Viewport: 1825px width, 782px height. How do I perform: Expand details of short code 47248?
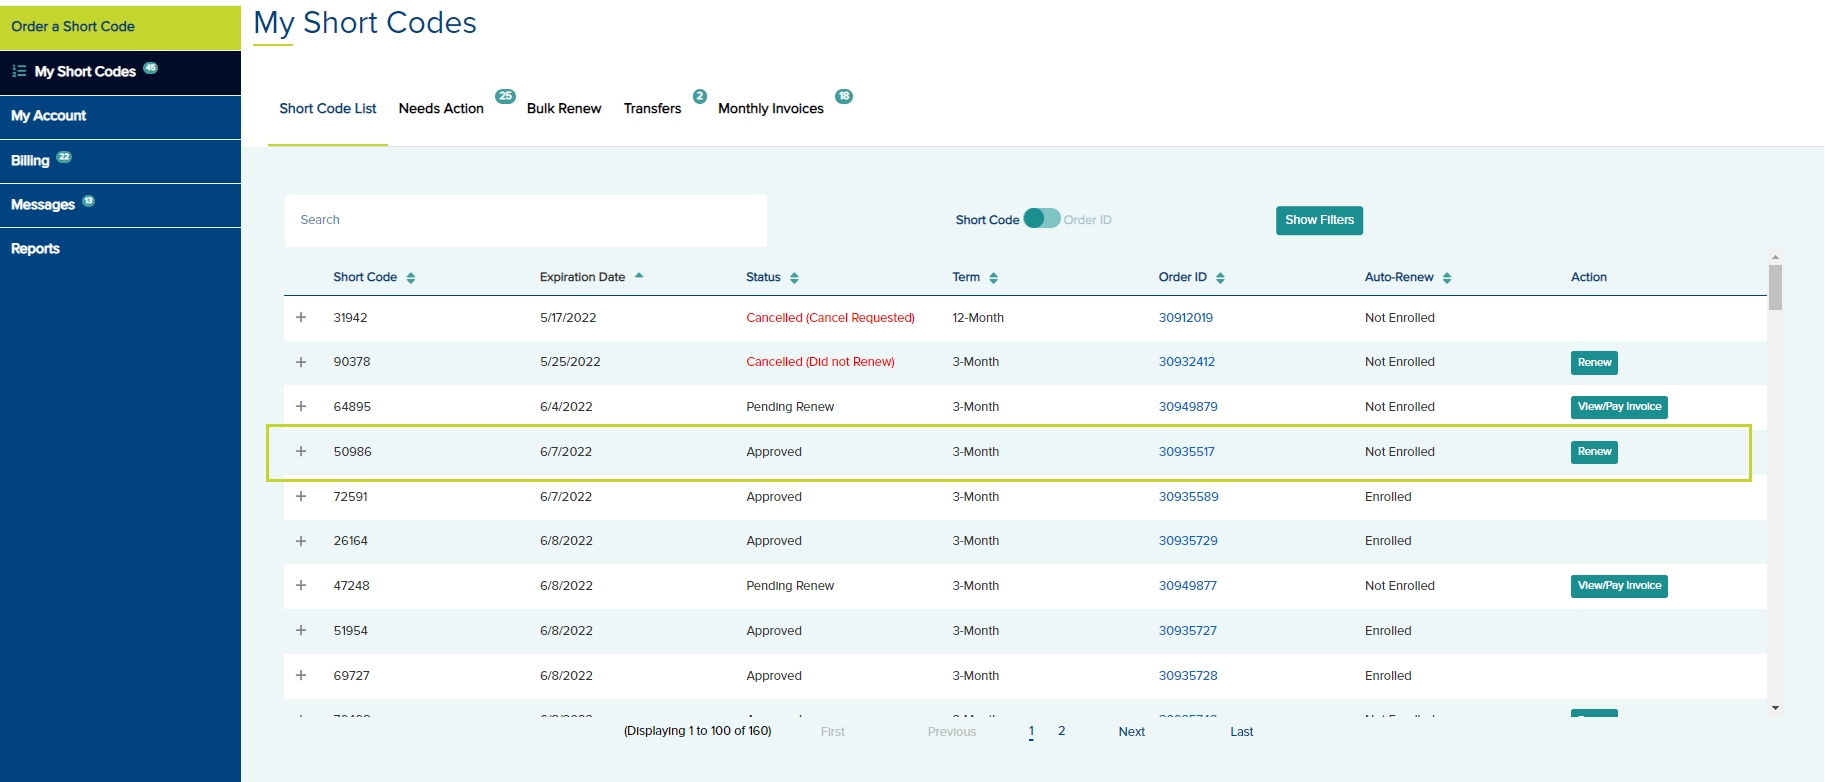(301, 586)
